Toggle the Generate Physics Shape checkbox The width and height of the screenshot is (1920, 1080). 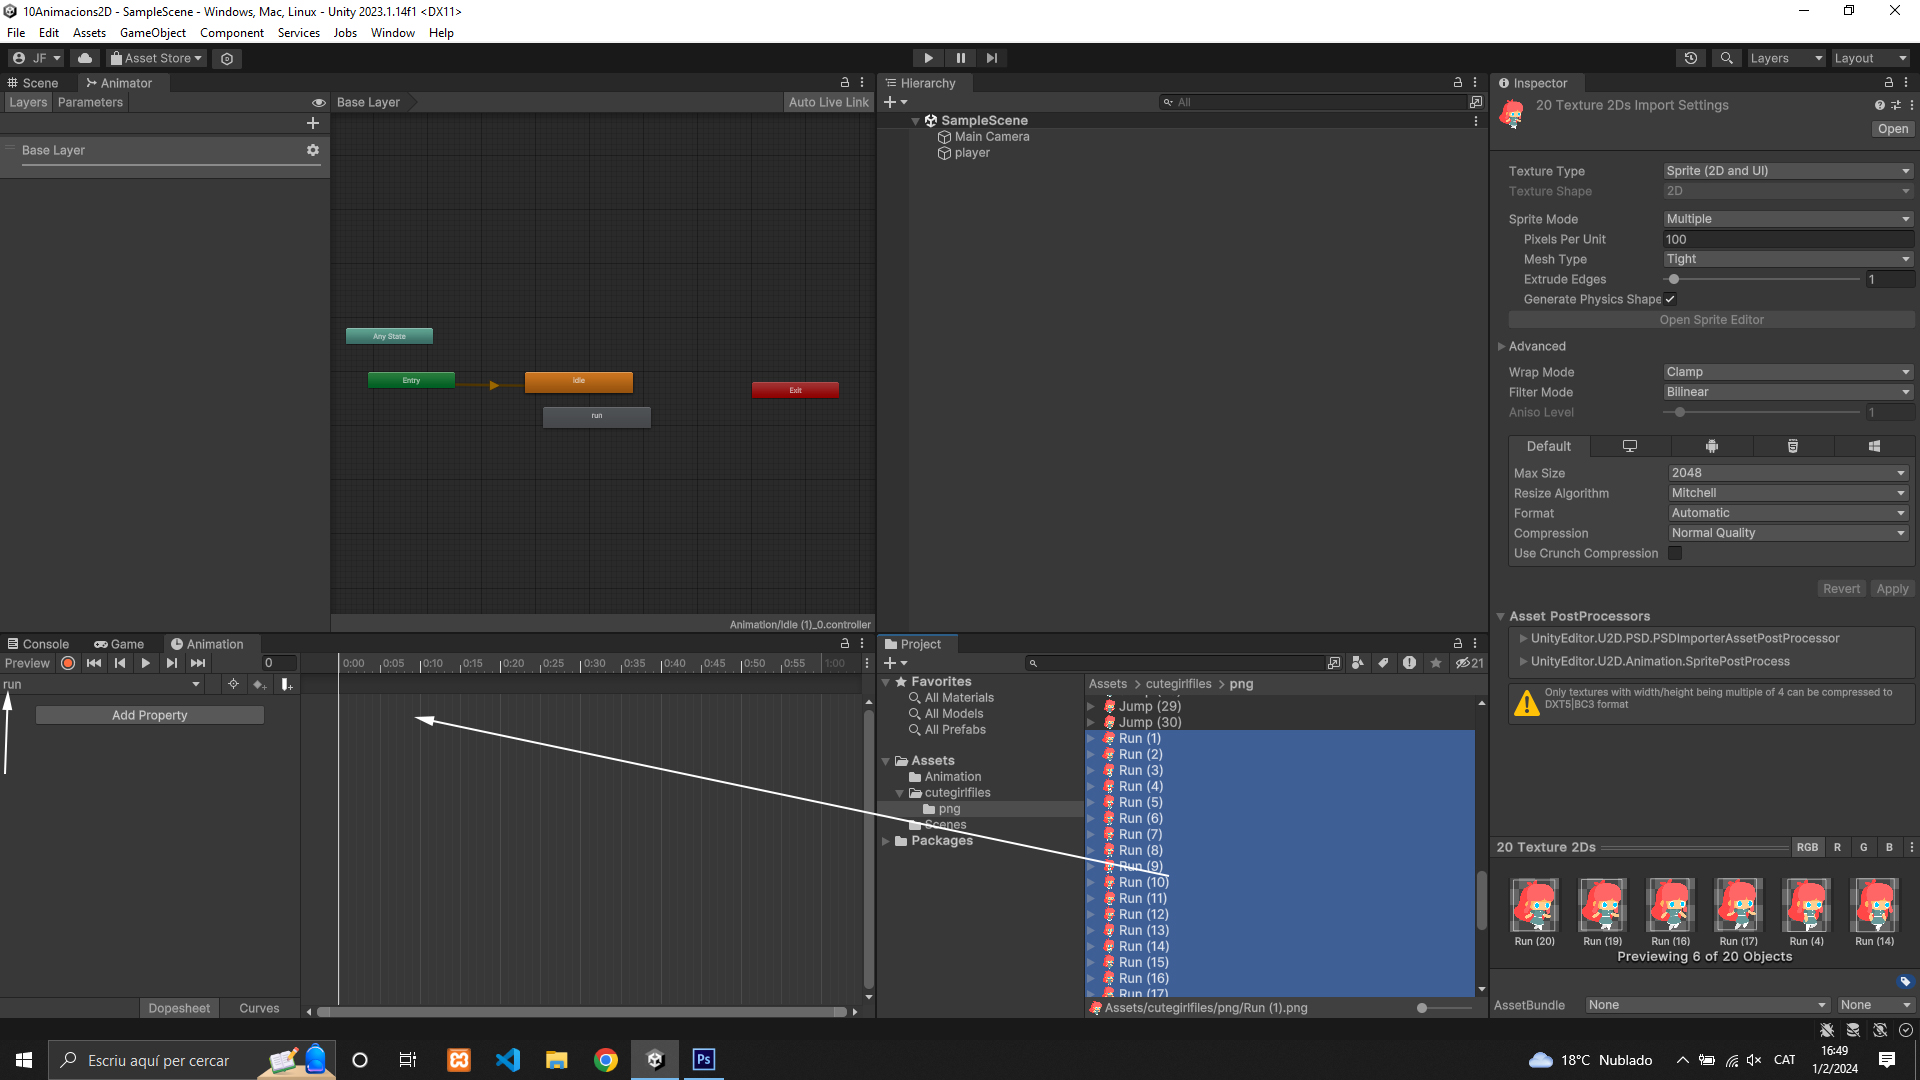[x=1670, y=299]
